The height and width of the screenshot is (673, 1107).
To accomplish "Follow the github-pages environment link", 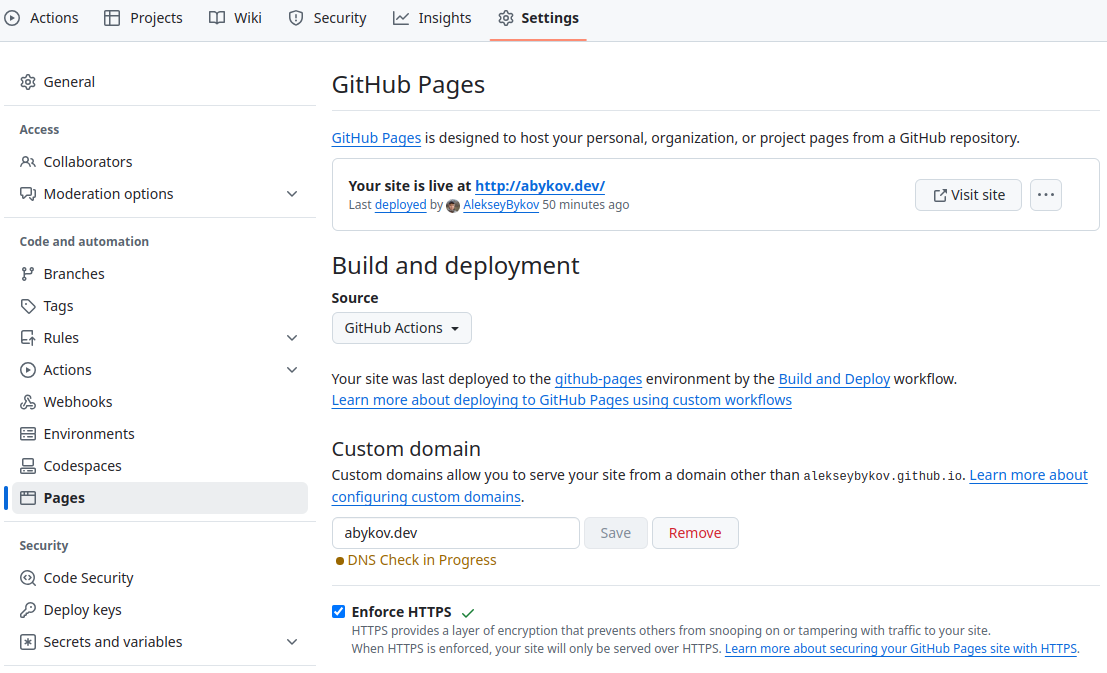I will pos(598,379).
